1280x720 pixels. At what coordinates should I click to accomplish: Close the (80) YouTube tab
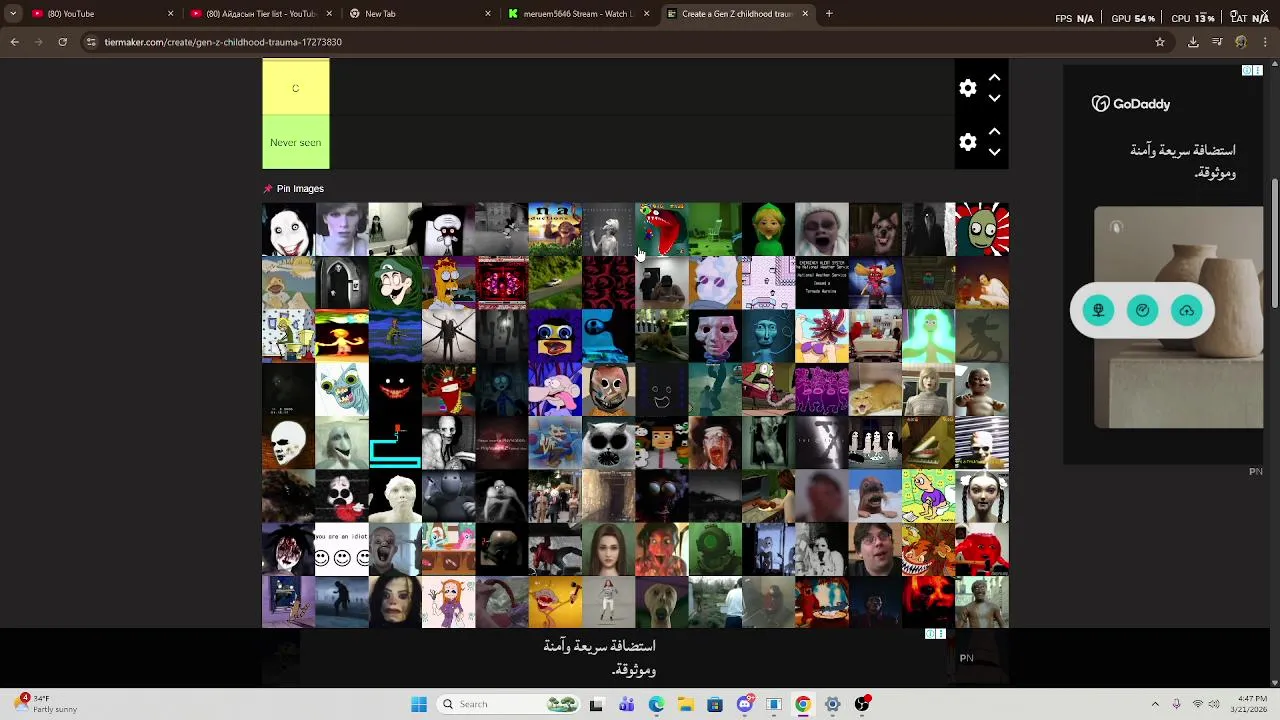170,14
